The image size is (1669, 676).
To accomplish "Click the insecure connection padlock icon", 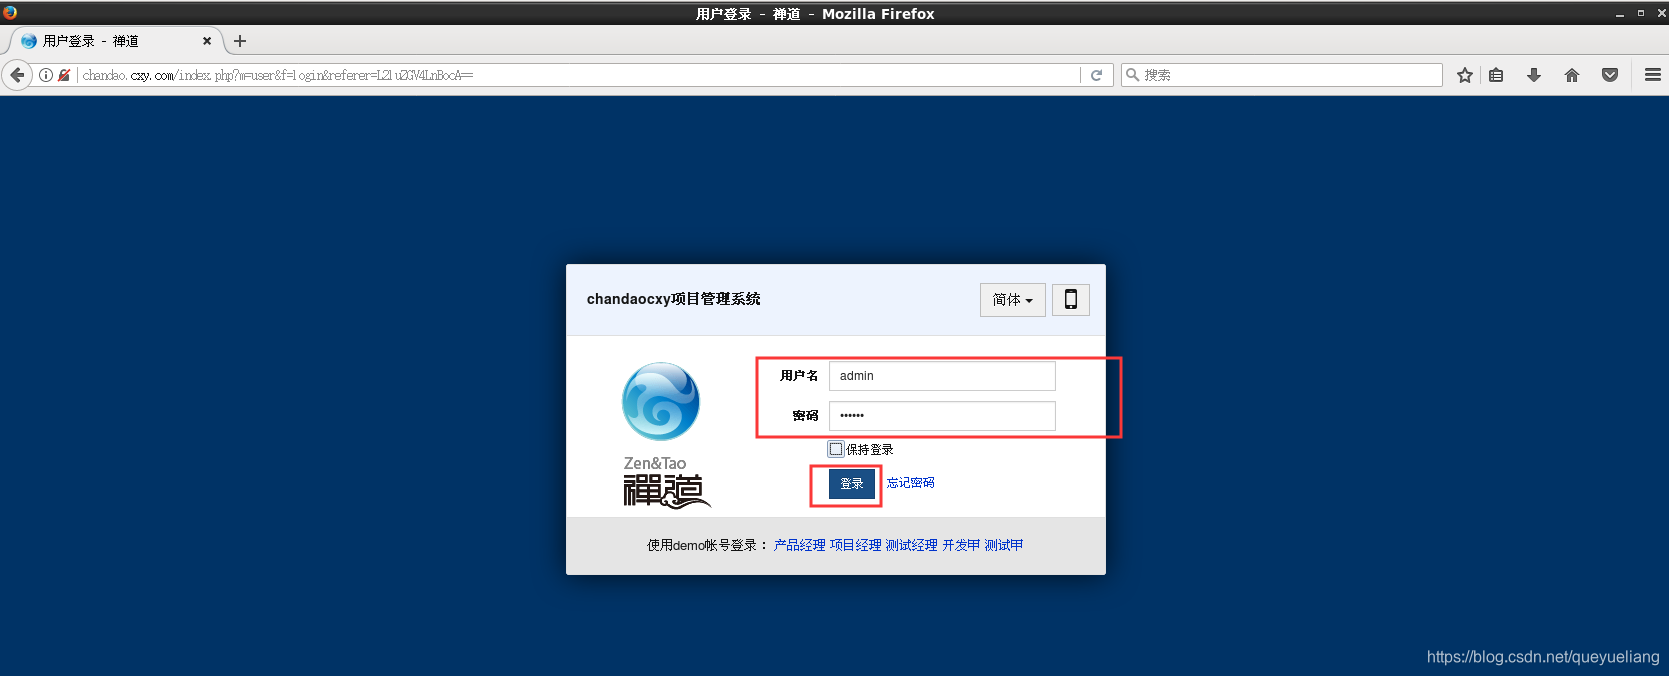I will (64, 75).
